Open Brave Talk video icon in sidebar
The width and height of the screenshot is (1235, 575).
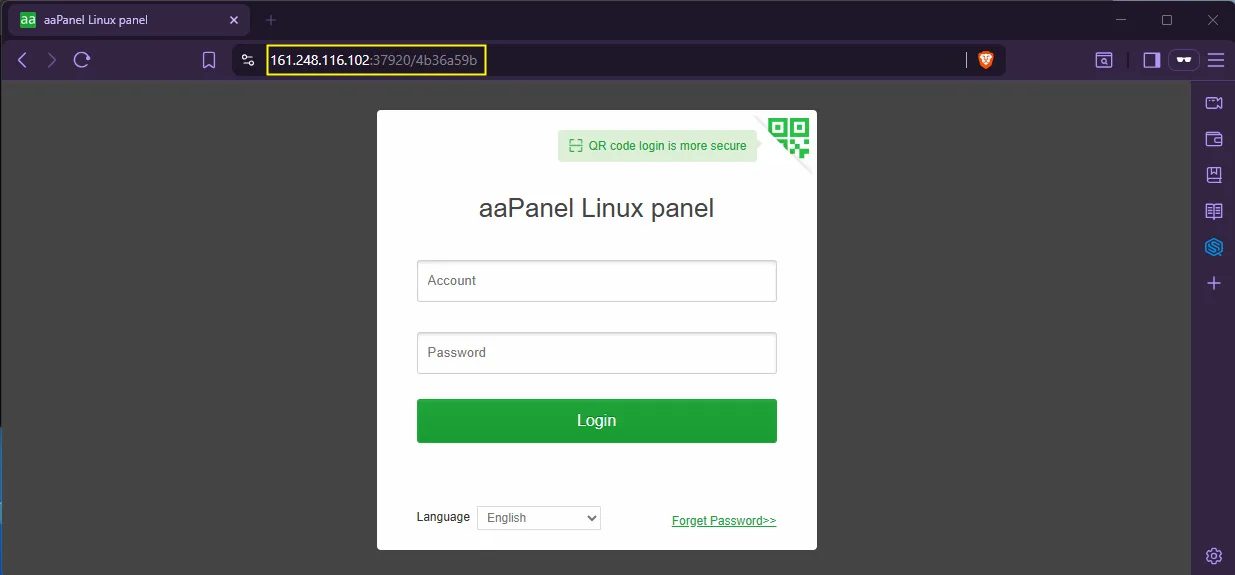(x=1214, y=103)
